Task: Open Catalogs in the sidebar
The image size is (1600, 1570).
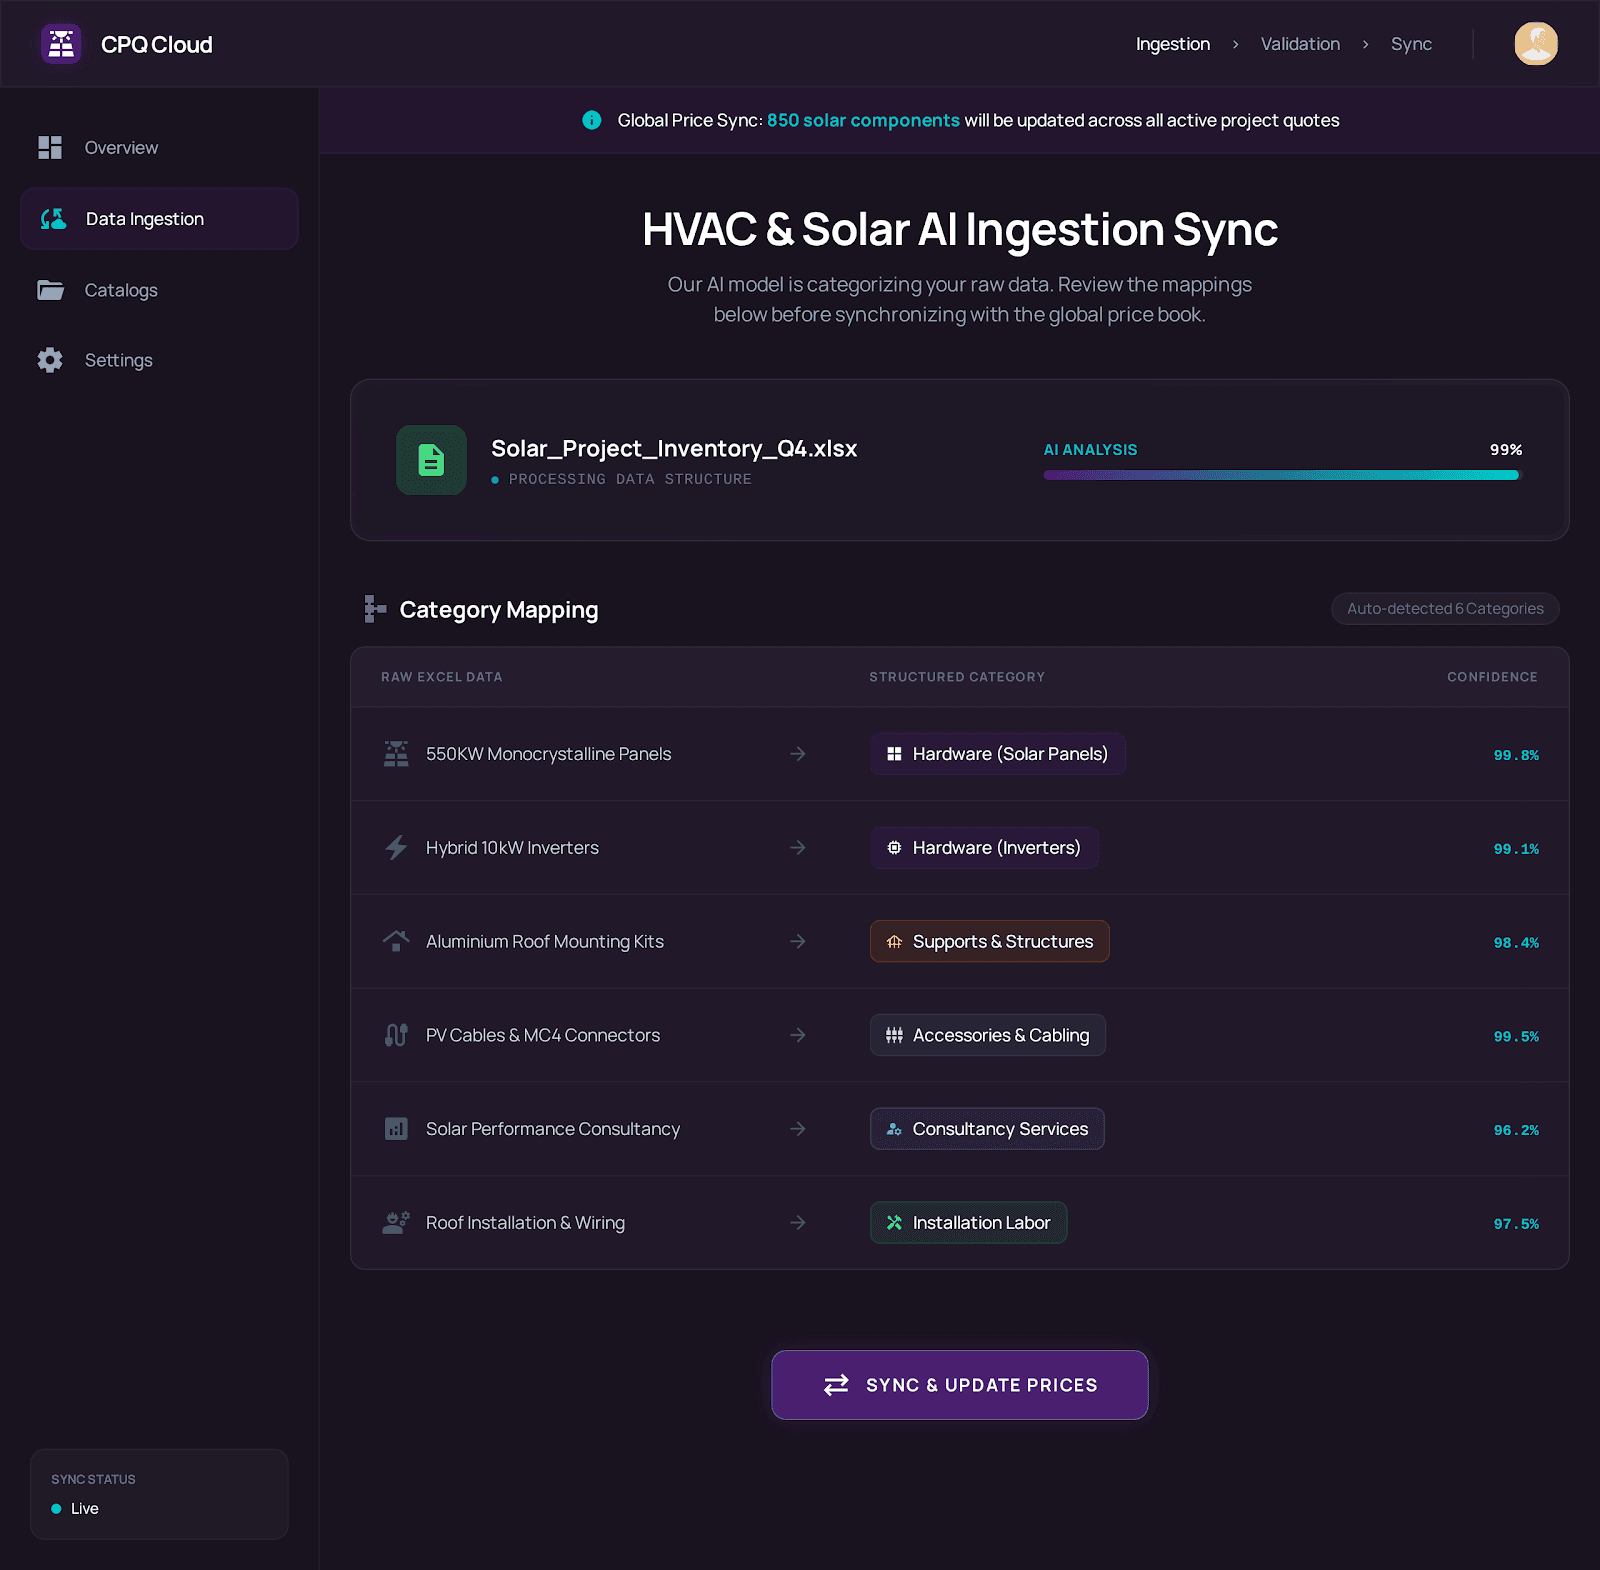Action: 121,290
